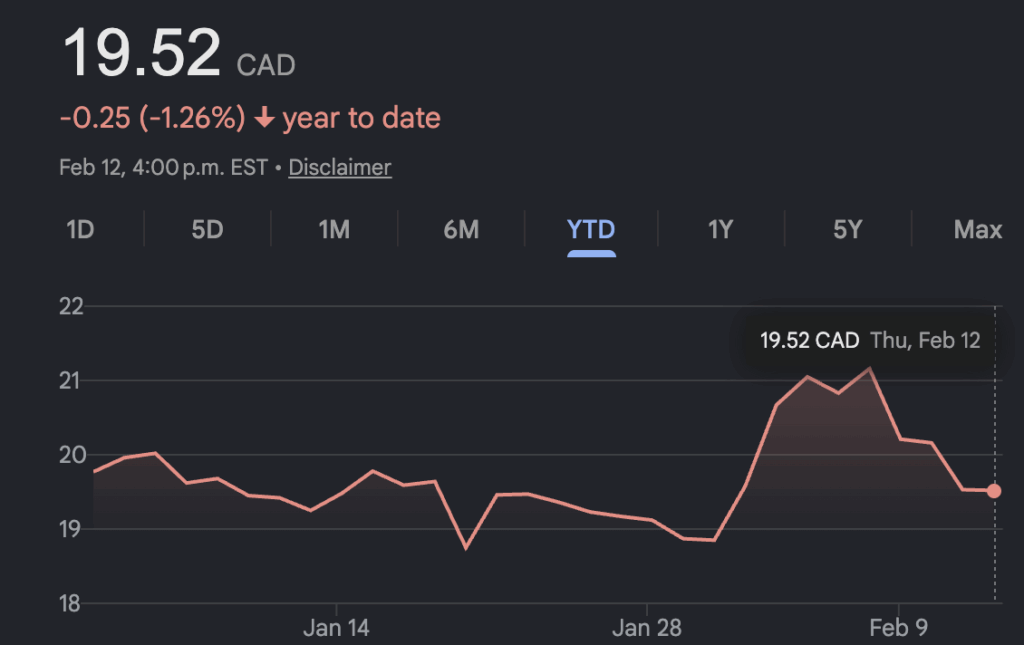The height and width of the screenshot is (645, 1024).
Task: Open the 6M time range
Action: [x=461, y=230]
